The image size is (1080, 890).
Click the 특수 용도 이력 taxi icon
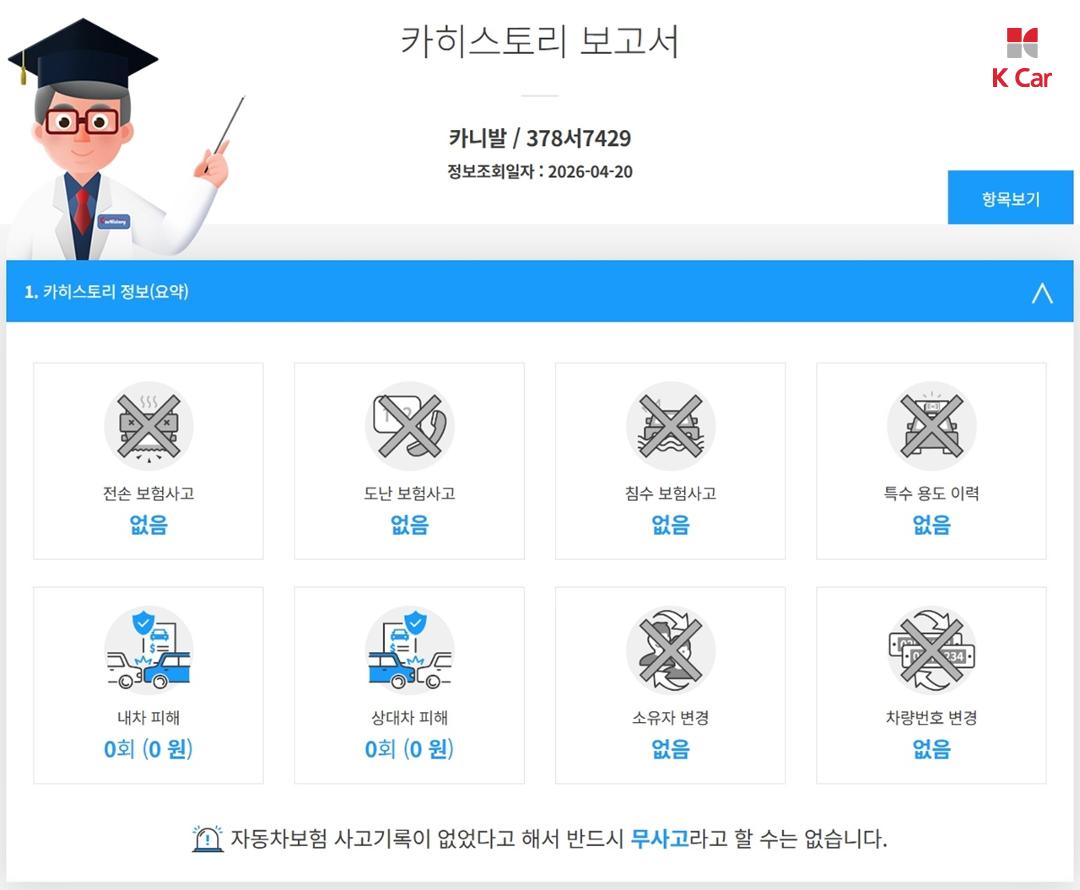pyautogui.click(x=931, y=426)
